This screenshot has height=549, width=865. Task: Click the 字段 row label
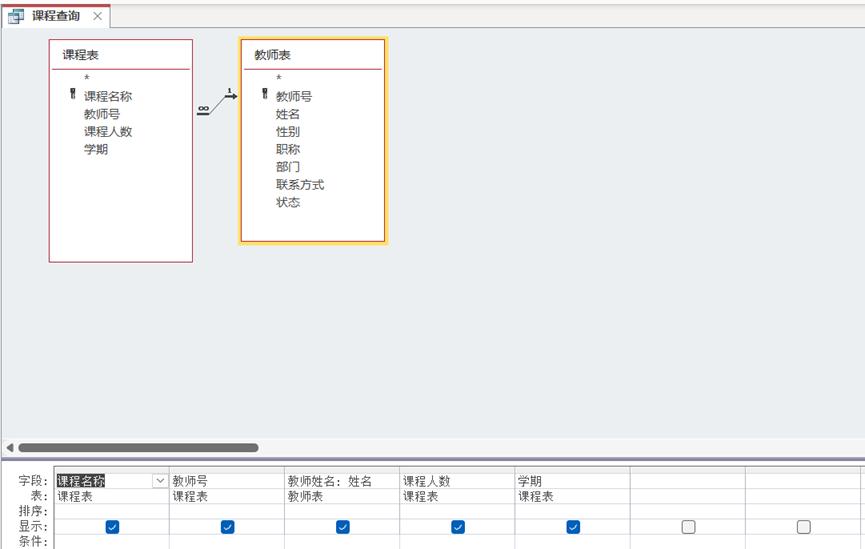coord(33,481)
